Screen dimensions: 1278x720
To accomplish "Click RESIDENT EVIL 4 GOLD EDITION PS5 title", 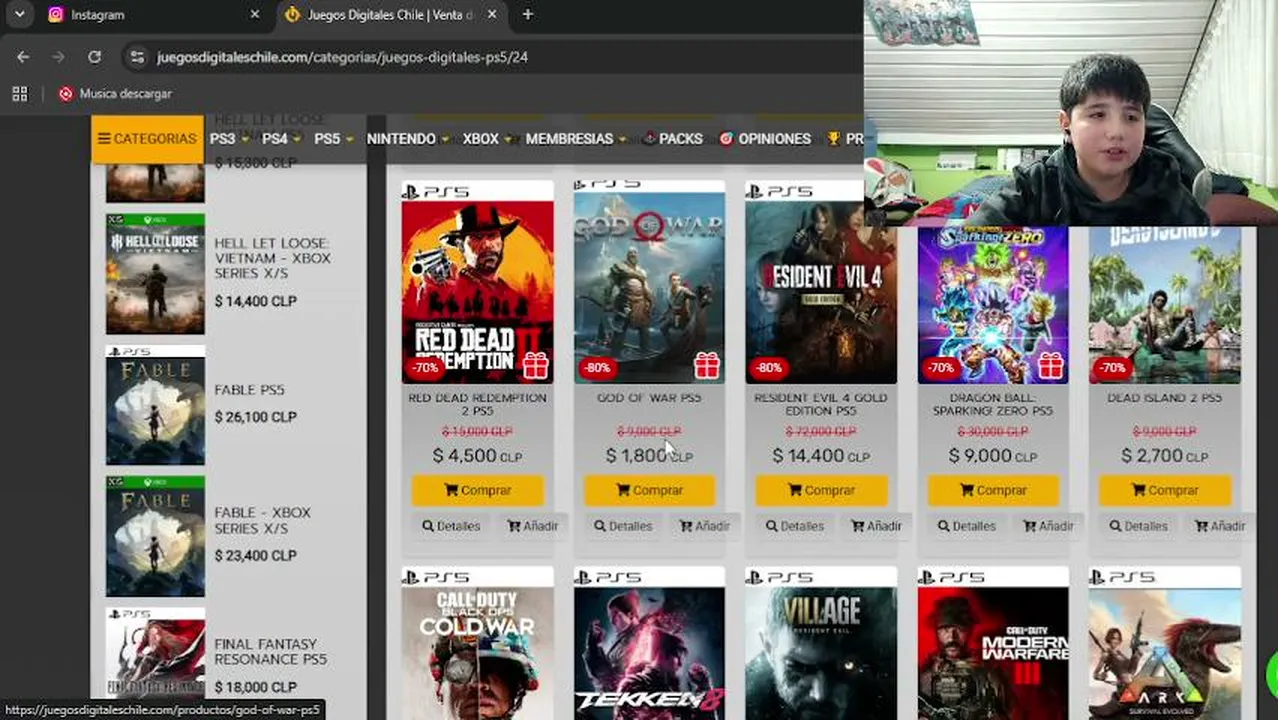I will coord(821,404).
